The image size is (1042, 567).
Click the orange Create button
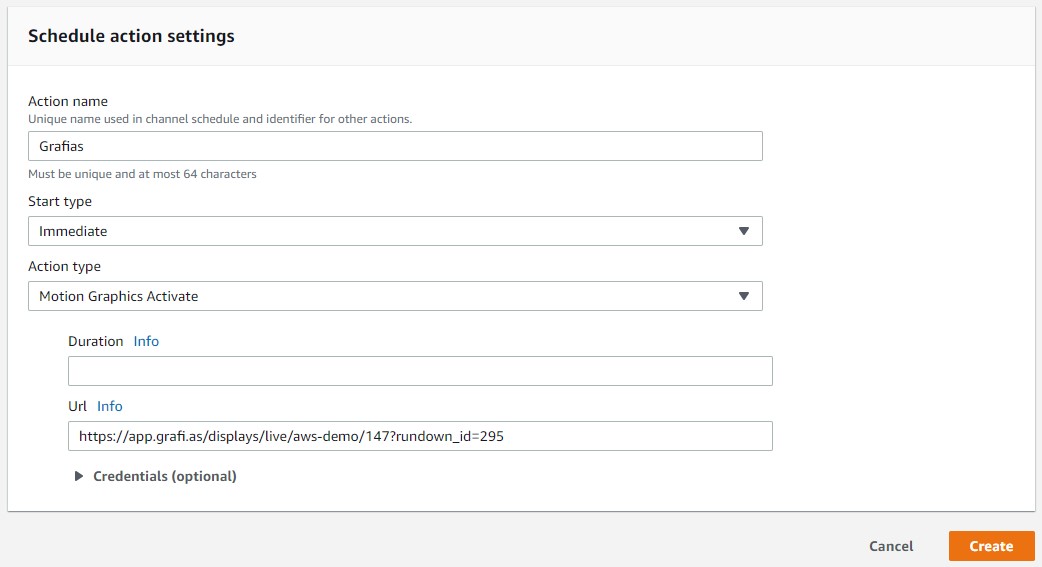point(991,546)
